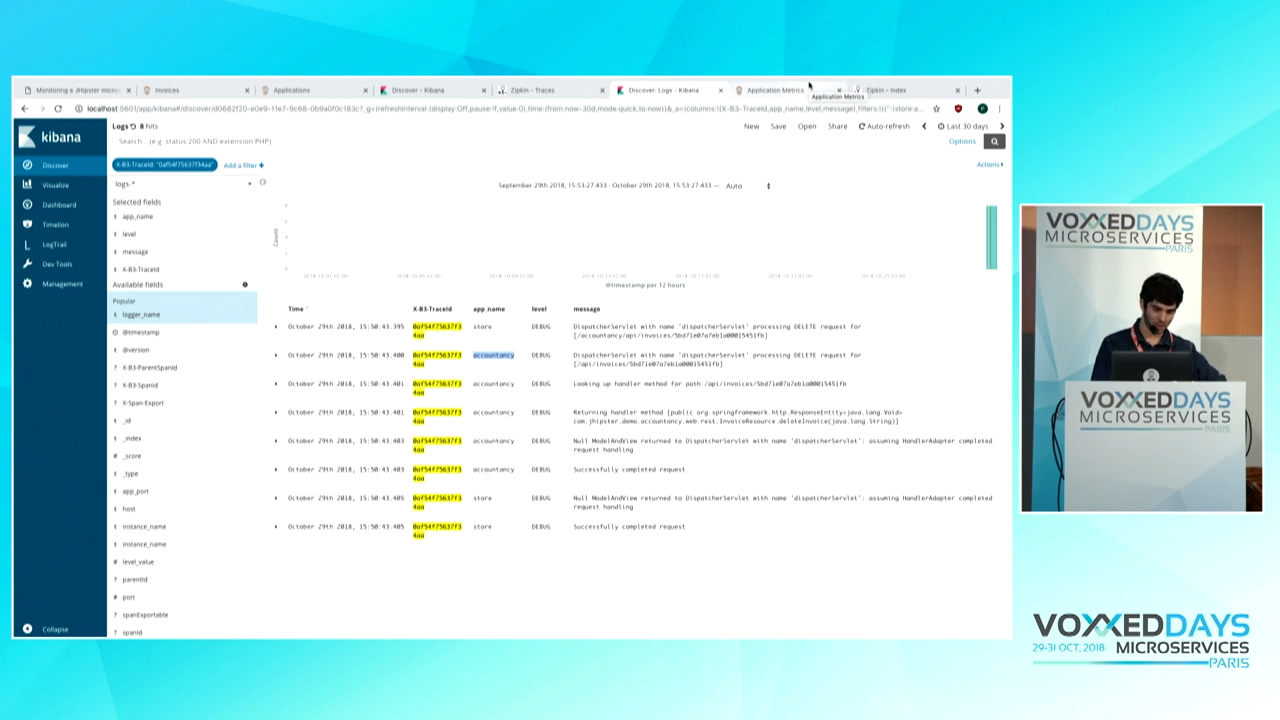Go forward in browser history
Viewport: 1280px width, 720px height.
click(41, 108)
